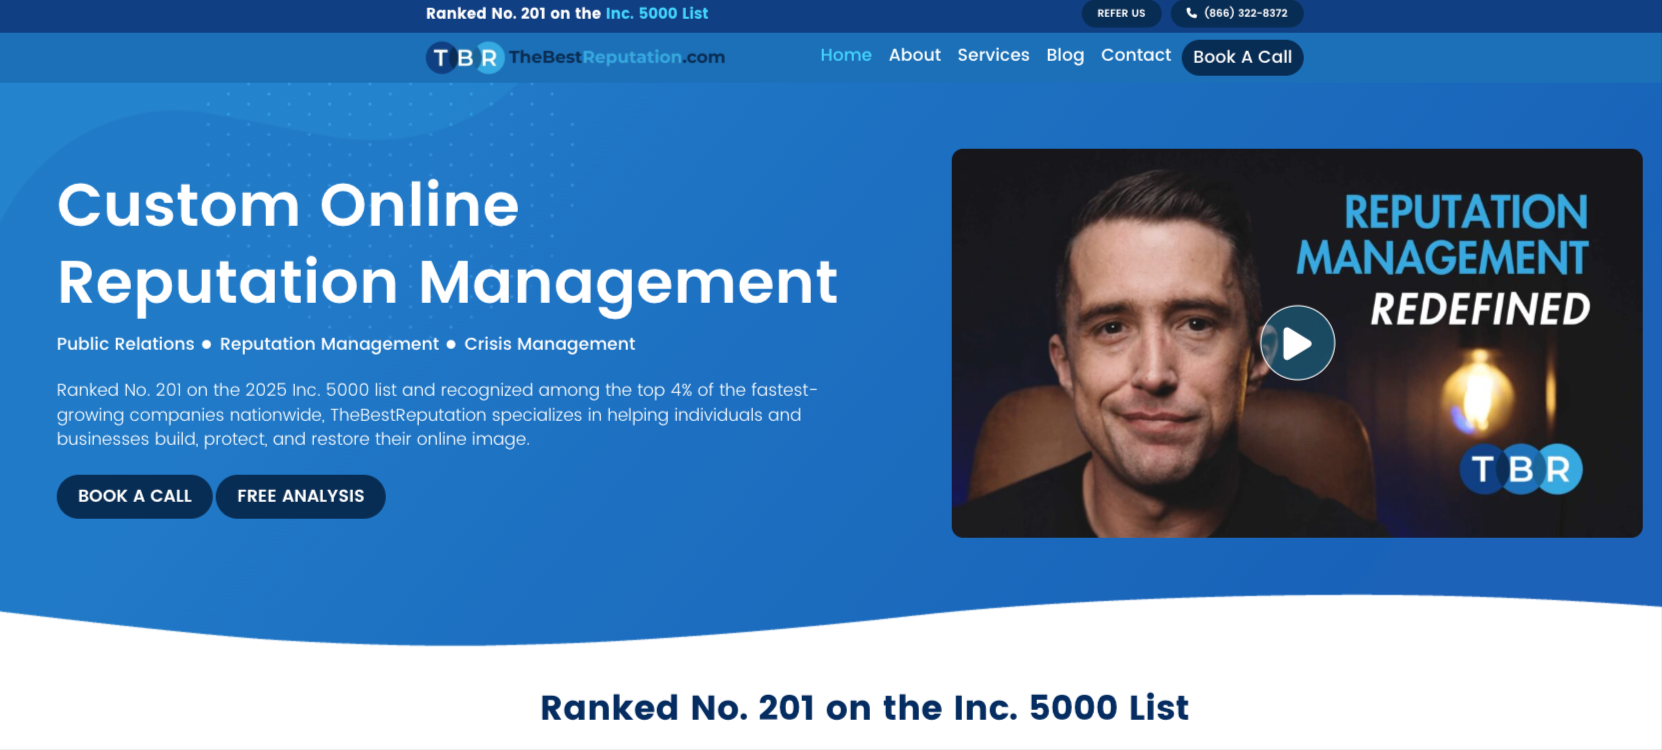This screenshot has width=1662, height=750.
Task: Open the Home menu item
Action: [846, 55]
